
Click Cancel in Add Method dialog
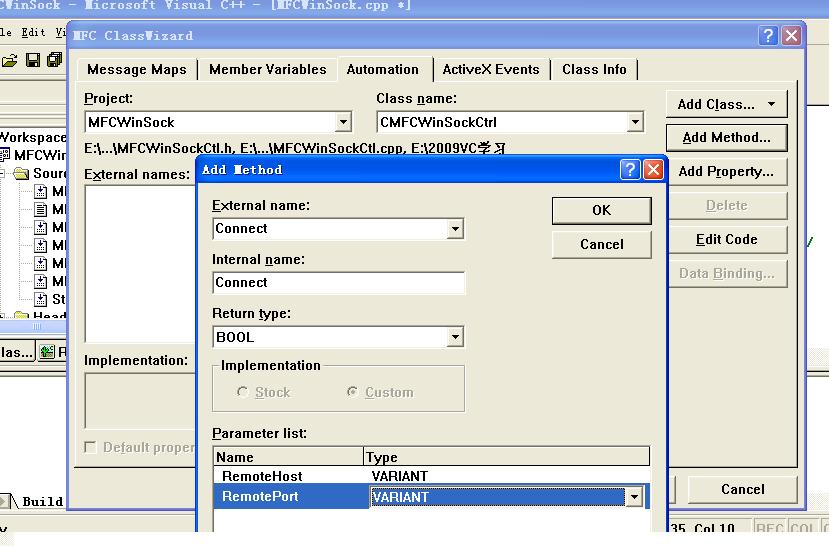tap(602, 244)
